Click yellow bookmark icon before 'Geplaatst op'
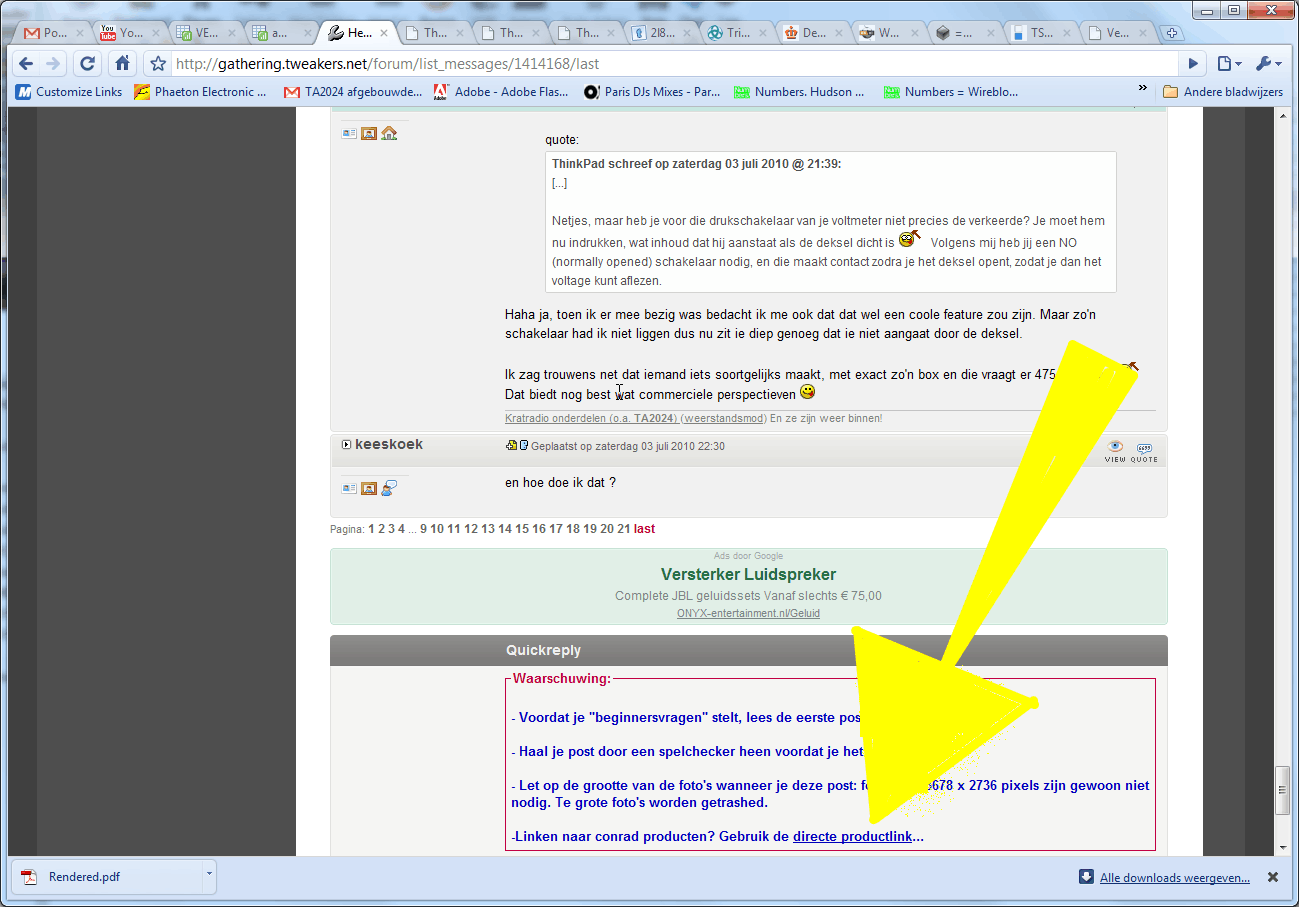Screen dimensions: 1299x907 [511, 446]
